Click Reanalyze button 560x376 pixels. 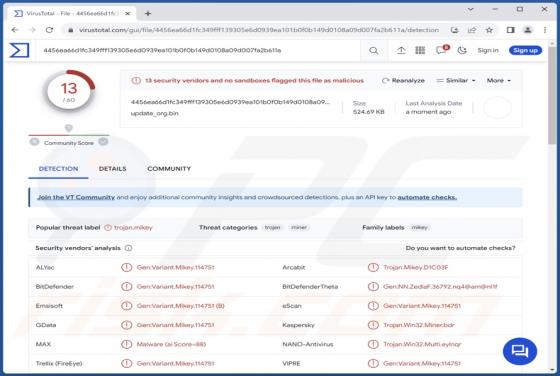(x=403, y=81)
